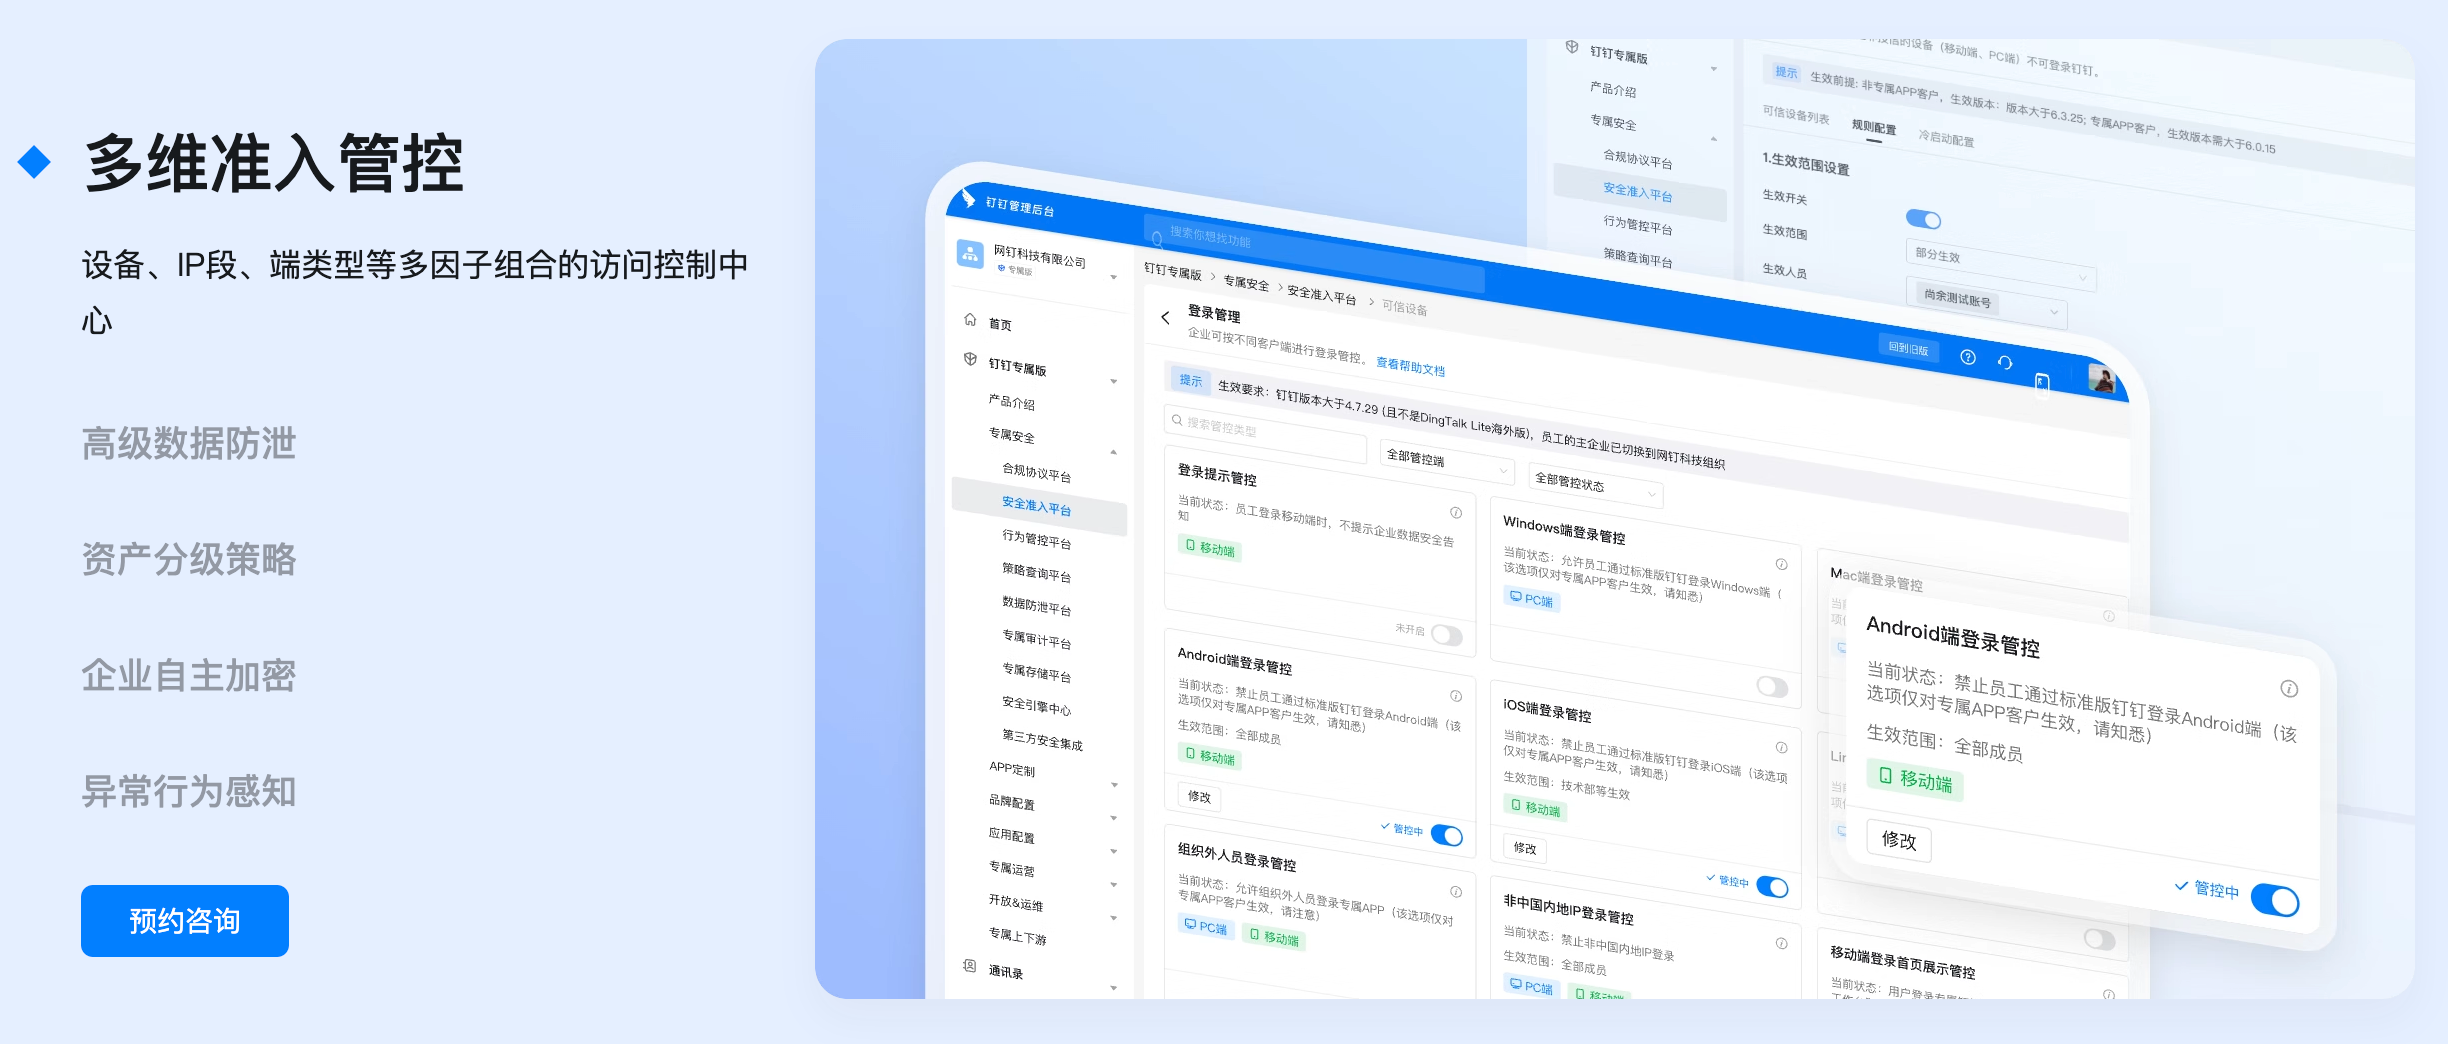
Task: Click the 移动端 tag on enlarged Android popup card
Action: click(1916, 780)
